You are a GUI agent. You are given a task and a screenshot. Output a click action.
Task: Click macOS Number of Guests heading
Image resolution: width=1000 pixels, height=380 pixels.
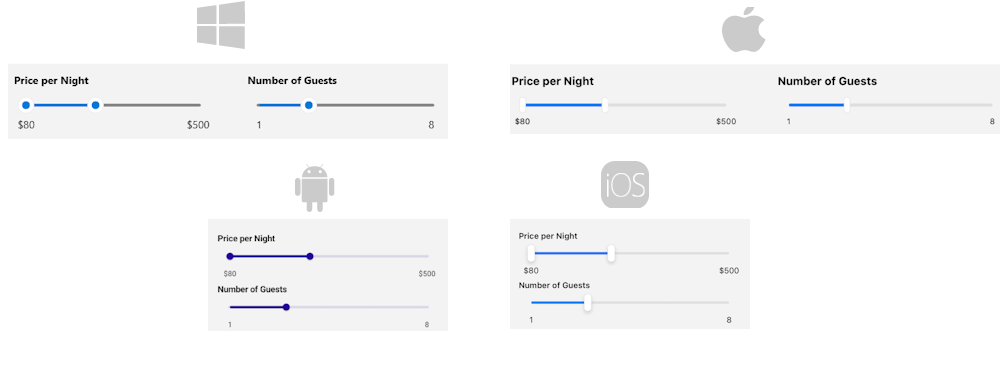point(827,81)
